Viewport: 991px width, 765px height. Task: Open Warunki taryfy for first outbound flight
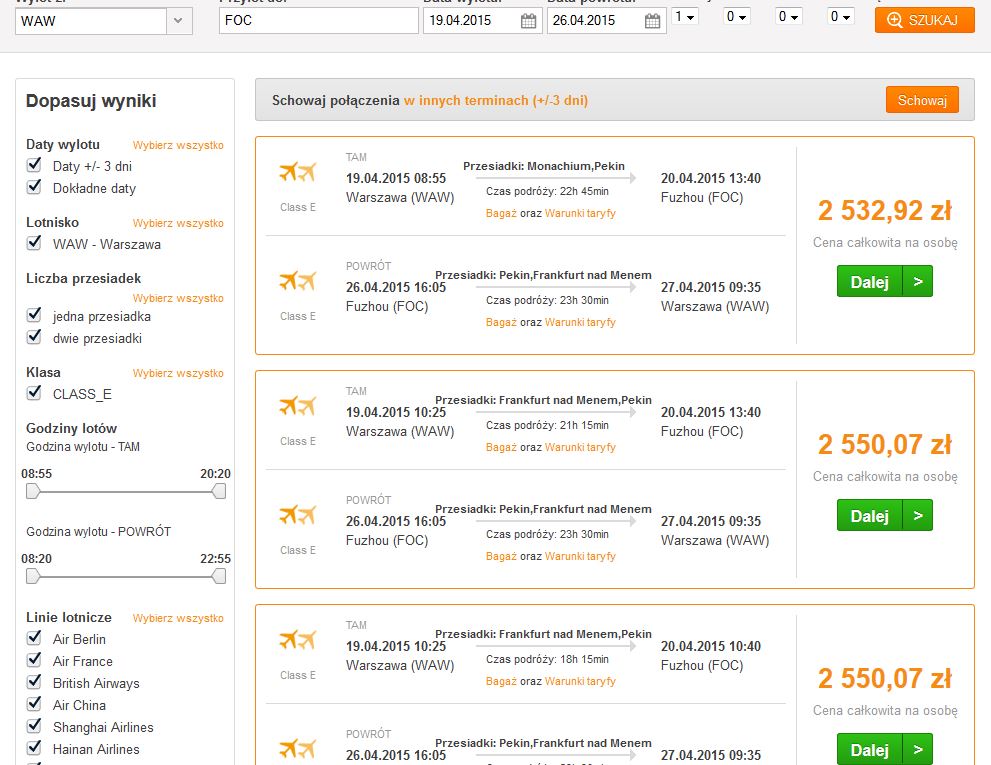click(580, 213)
